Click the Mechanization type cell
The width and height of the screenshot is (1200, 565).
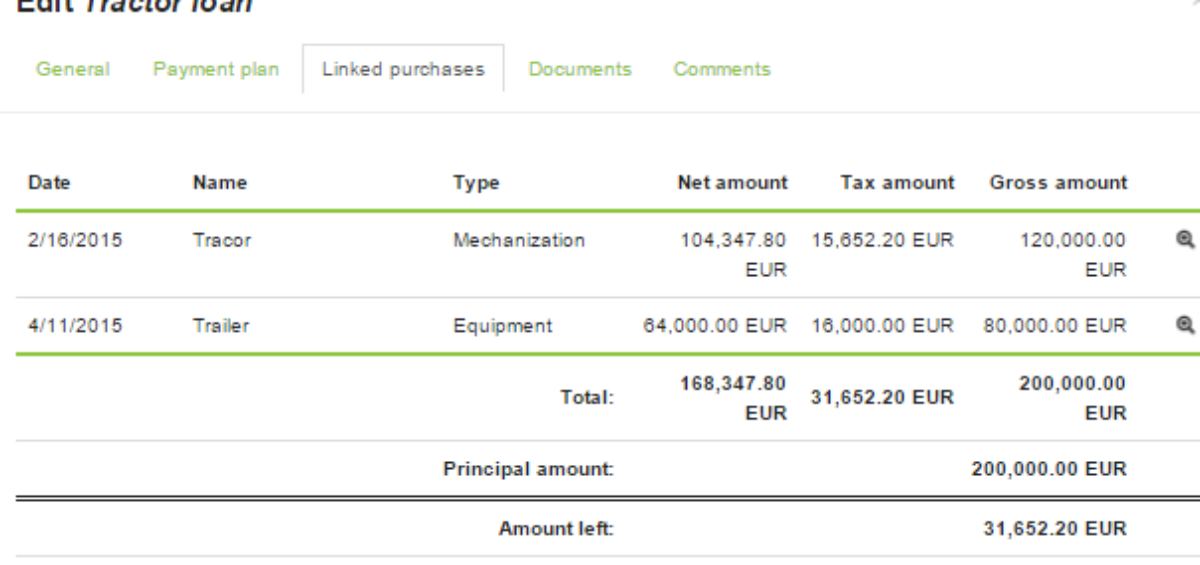click(x=519, y=241)
